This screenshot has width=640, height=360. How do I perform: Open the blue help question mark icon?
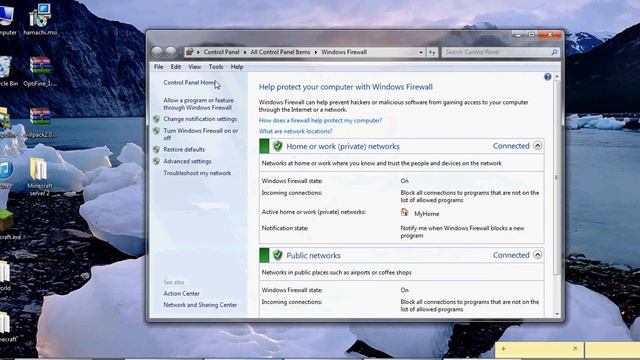pos(548,77)
